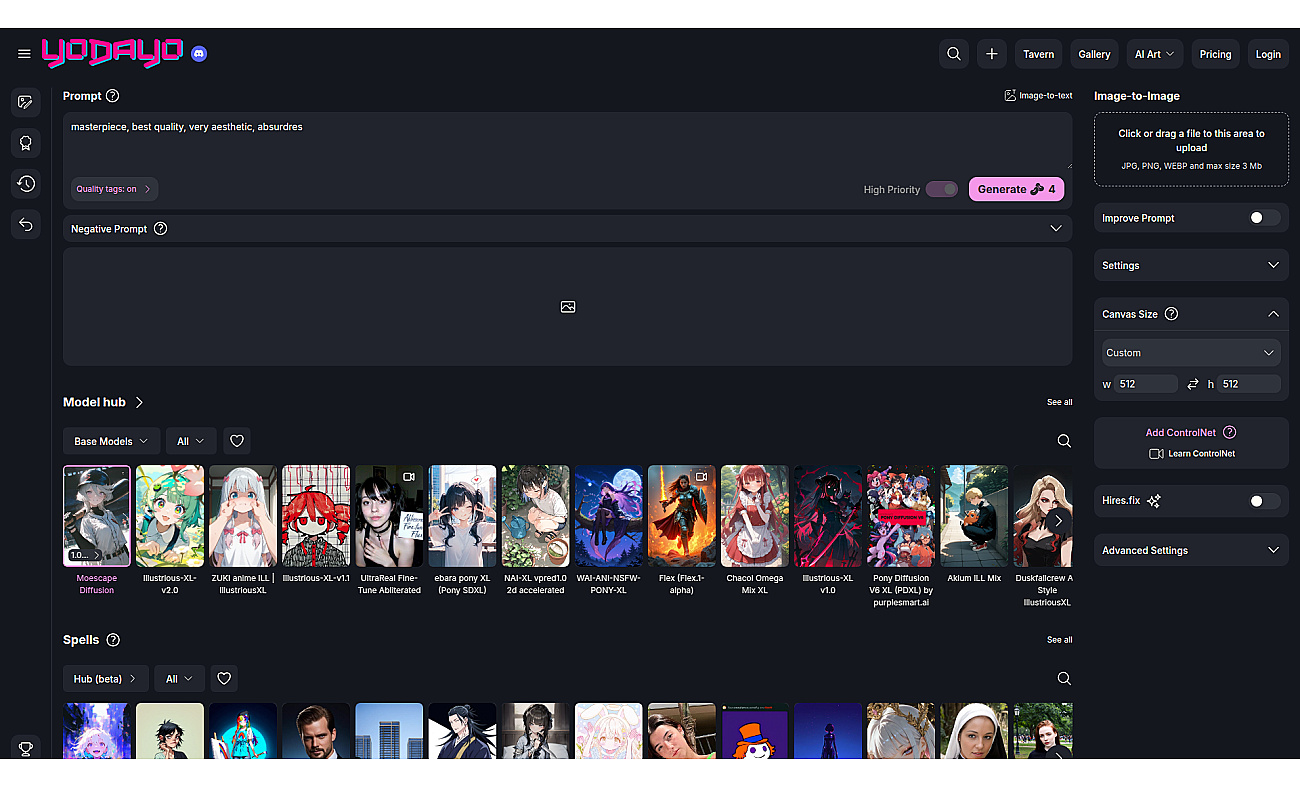Viewport: 1300px width, 788px height.
Task: Show Add ControlNet help icon
Action: 1230,433
